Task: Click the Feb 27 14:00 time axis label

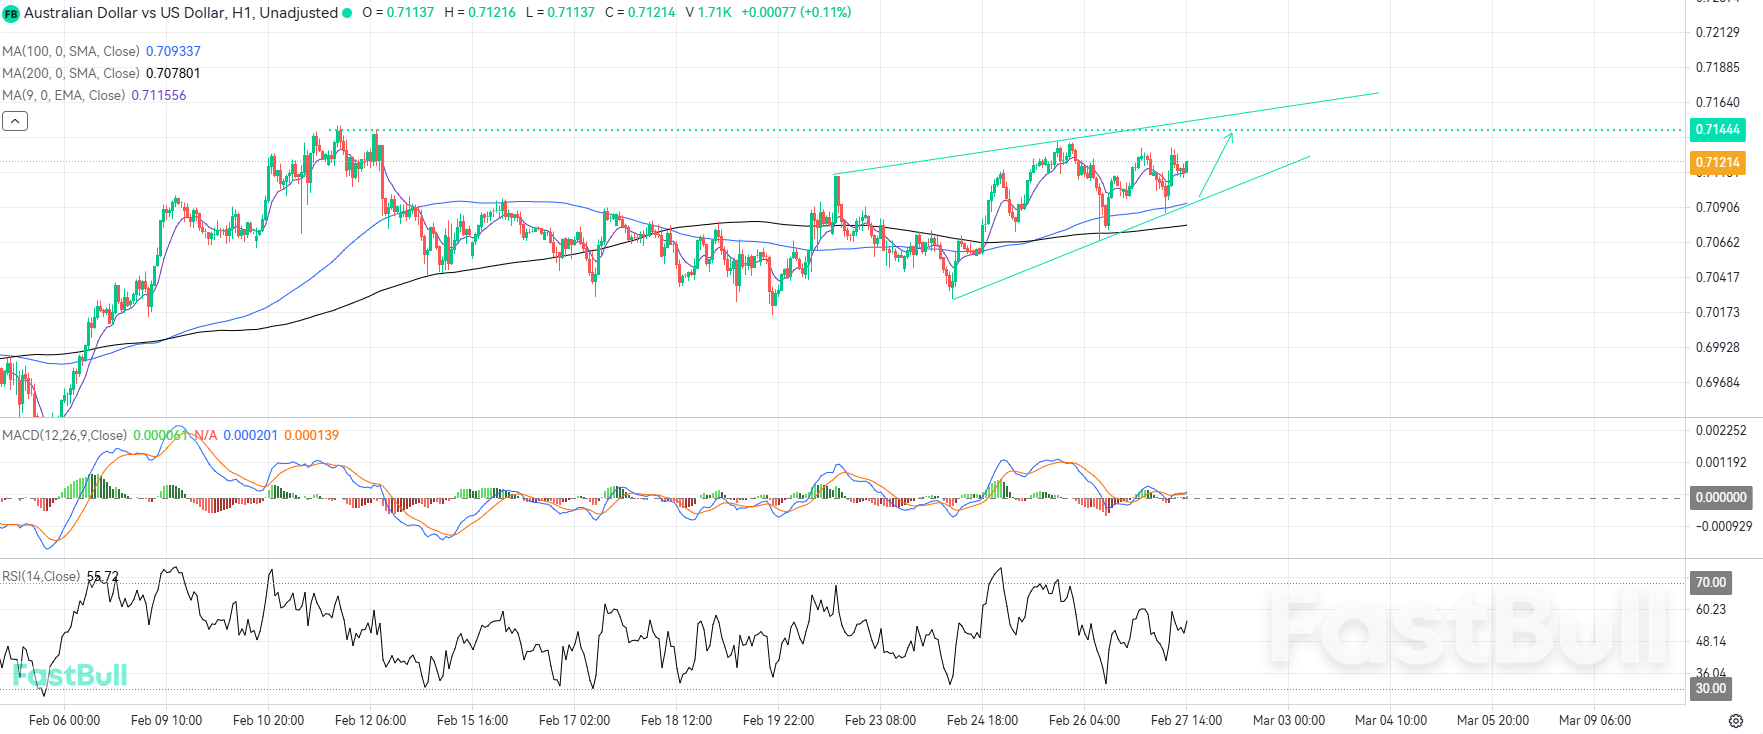Action: coord(1186,720)
